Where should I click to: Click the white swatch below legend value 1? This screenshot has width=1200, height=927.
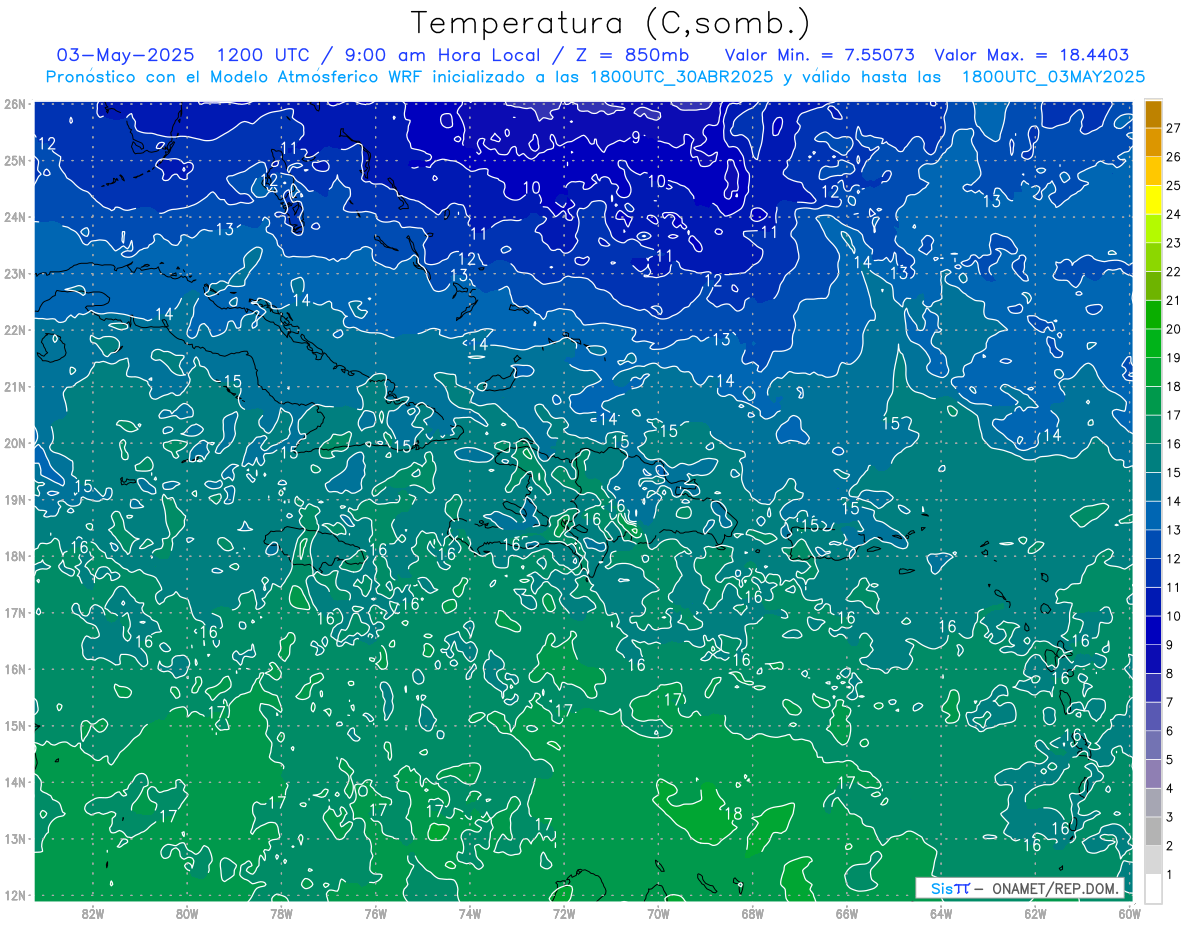pos(1153,889)
